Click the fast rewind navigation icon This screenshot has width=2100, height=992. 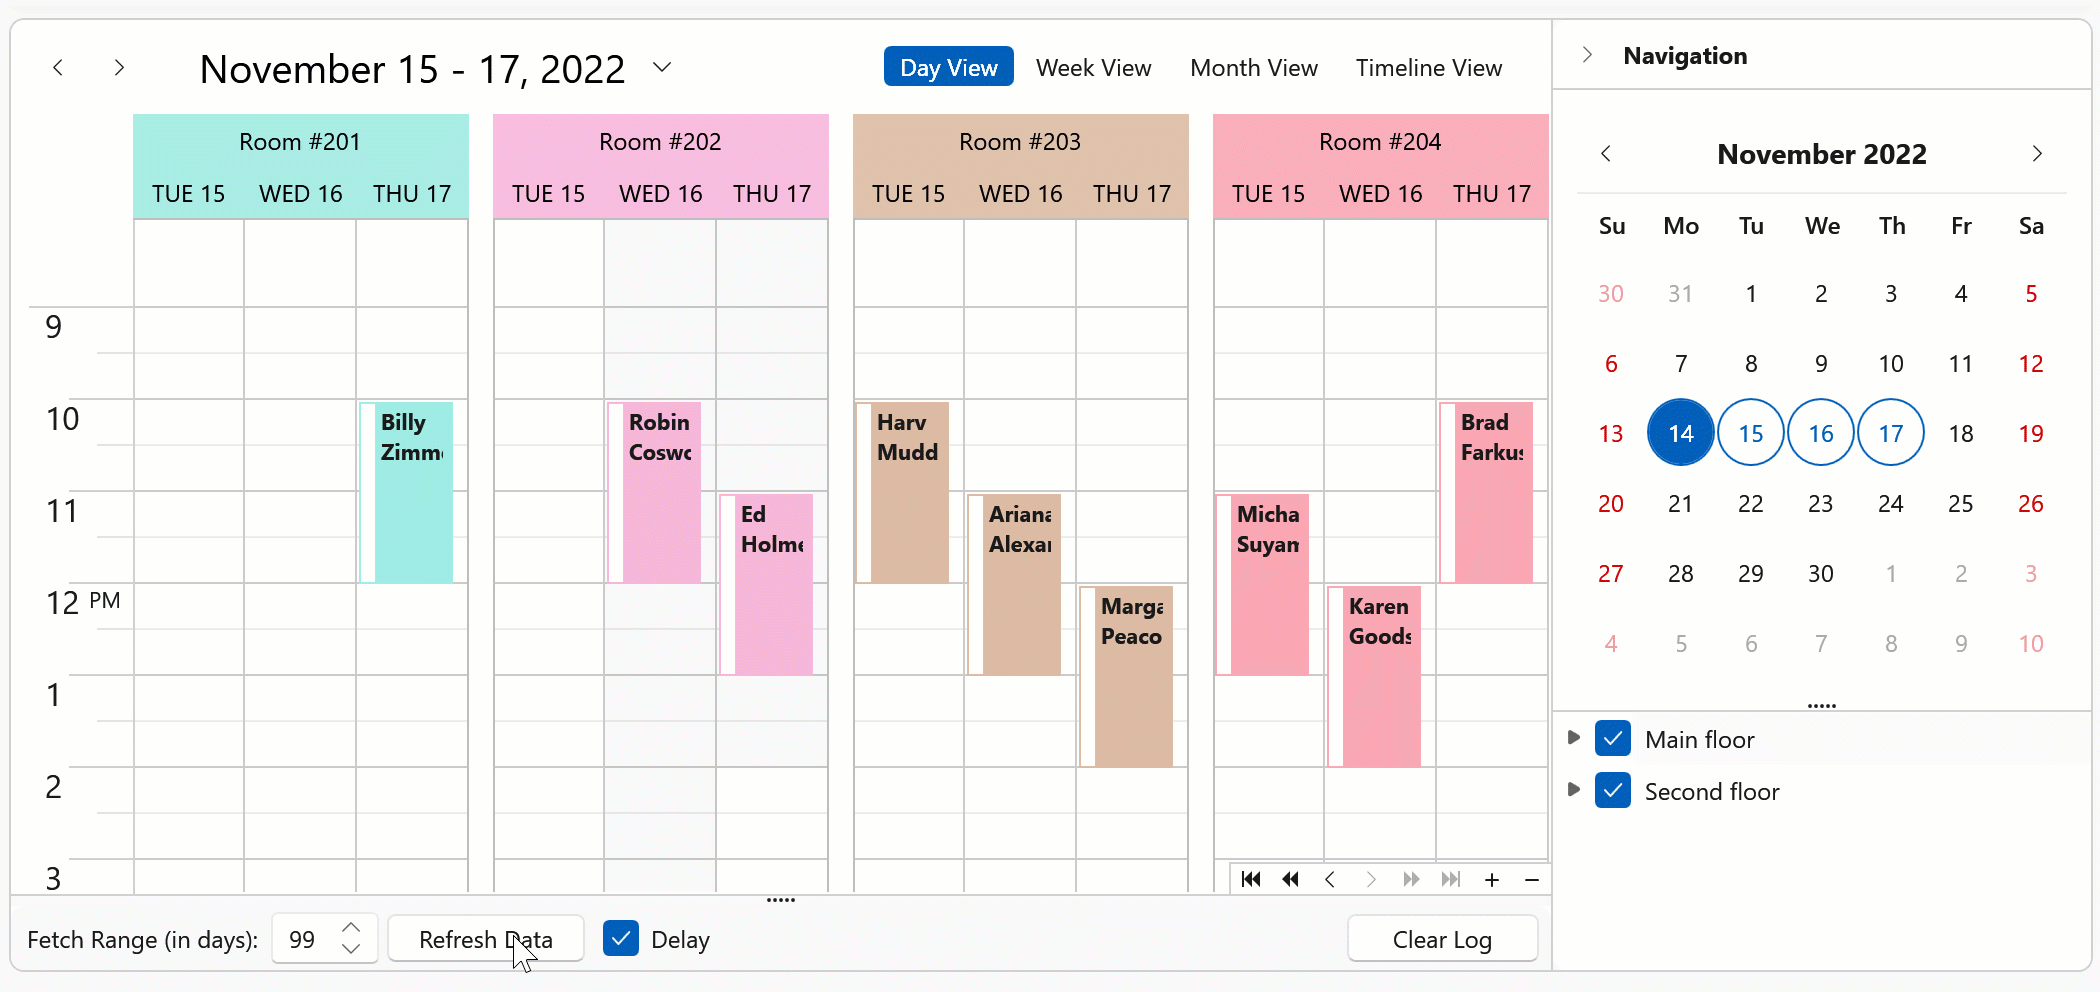1290,879
